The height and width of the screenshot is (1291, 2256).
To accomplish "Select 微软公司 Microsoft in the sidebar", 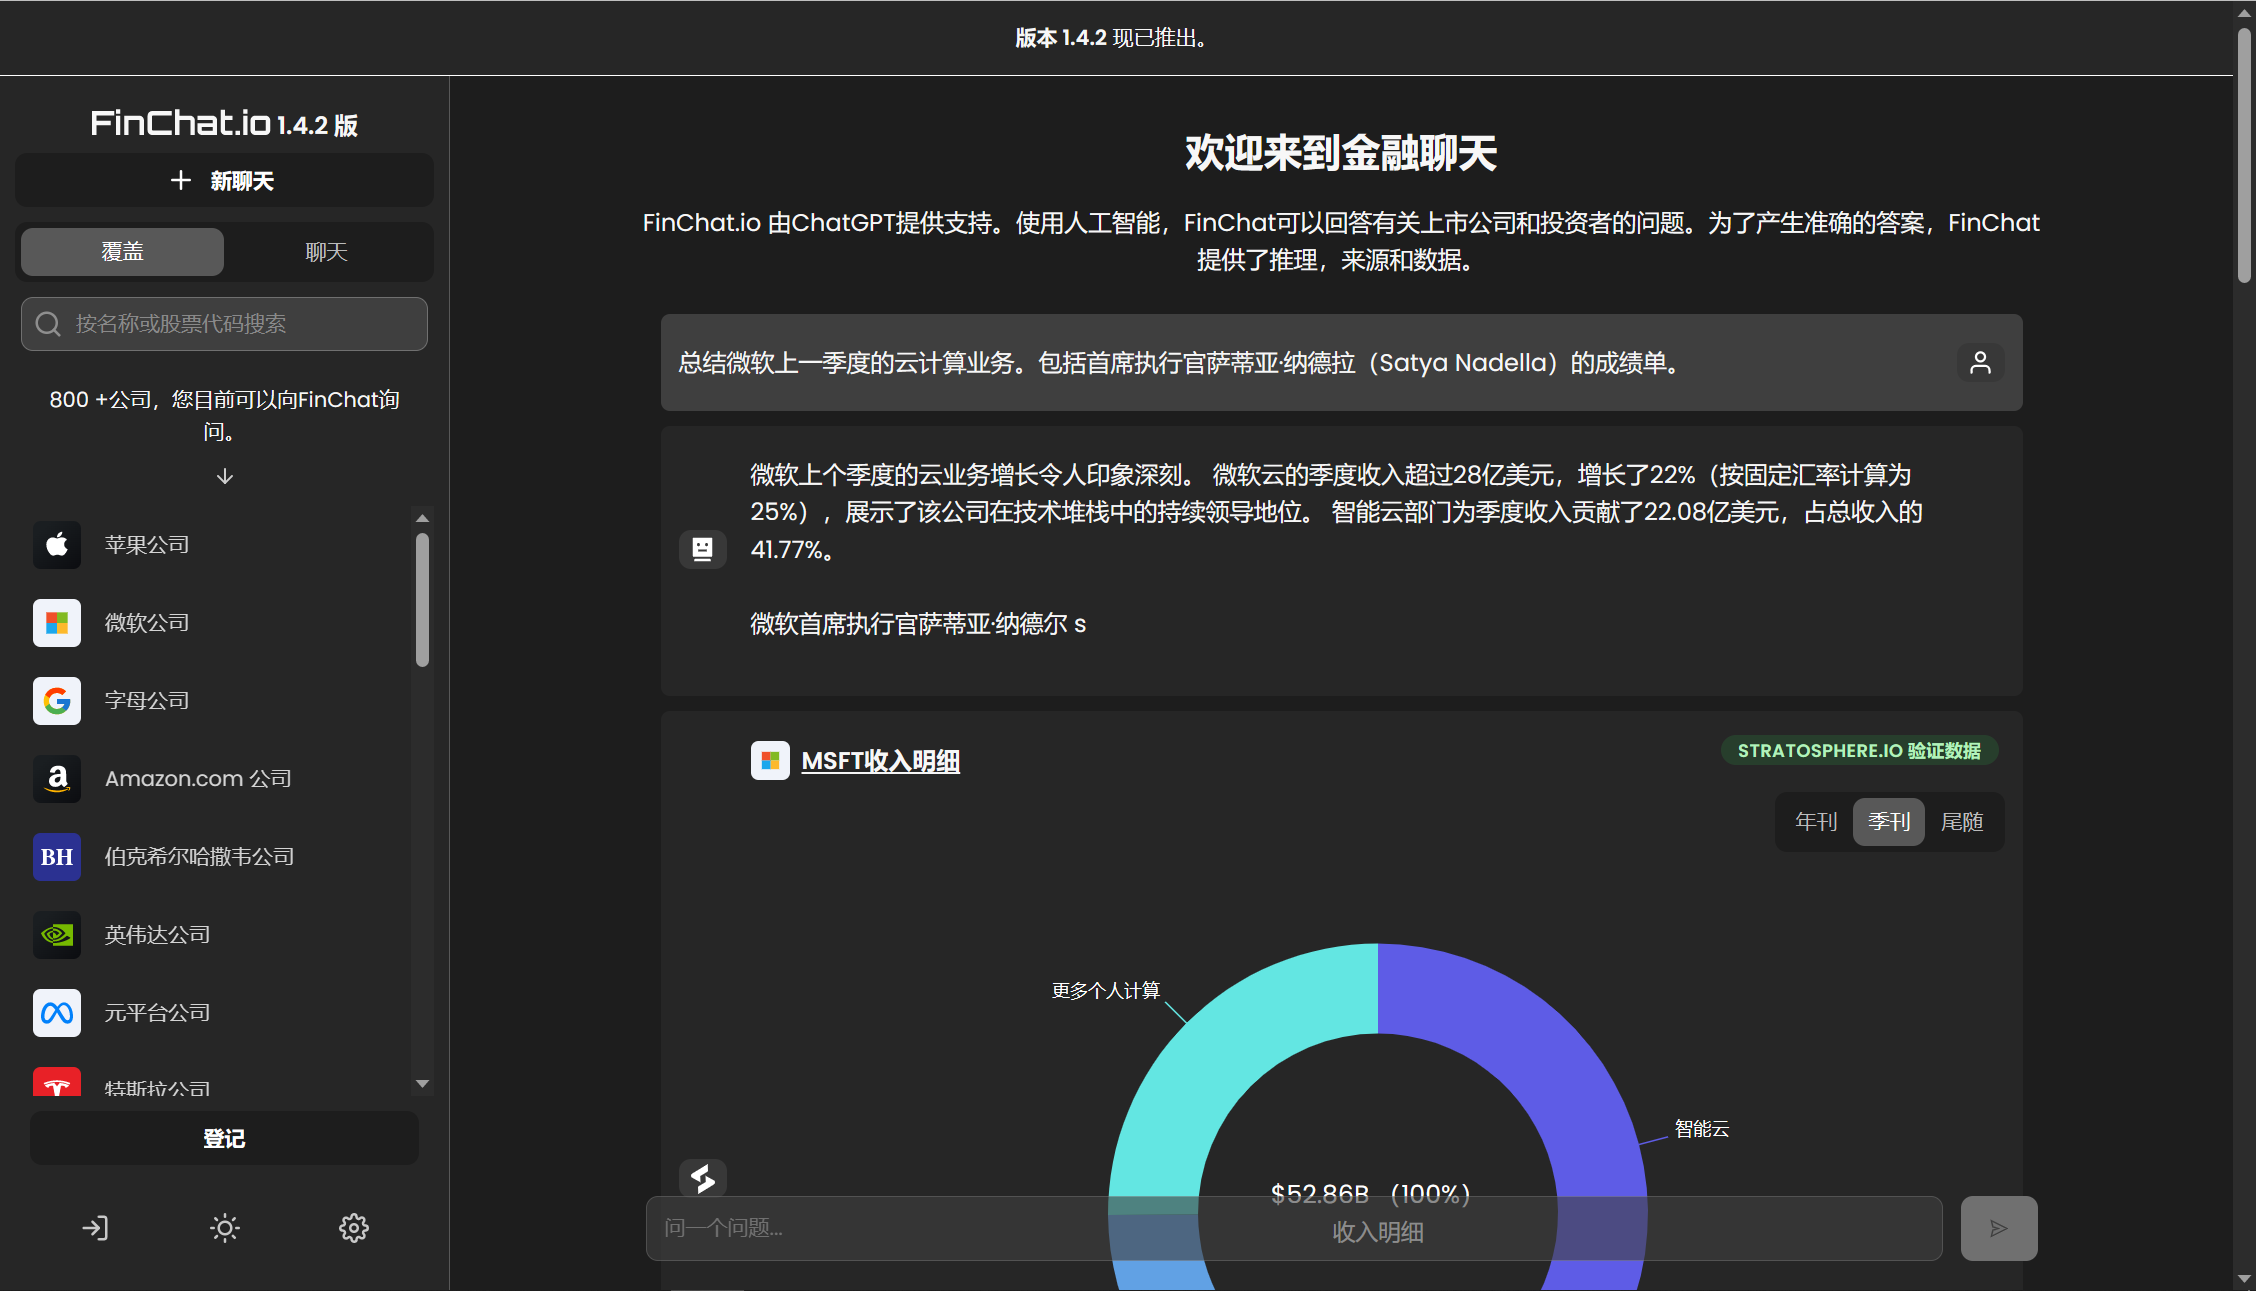I will tap(146, 622).
